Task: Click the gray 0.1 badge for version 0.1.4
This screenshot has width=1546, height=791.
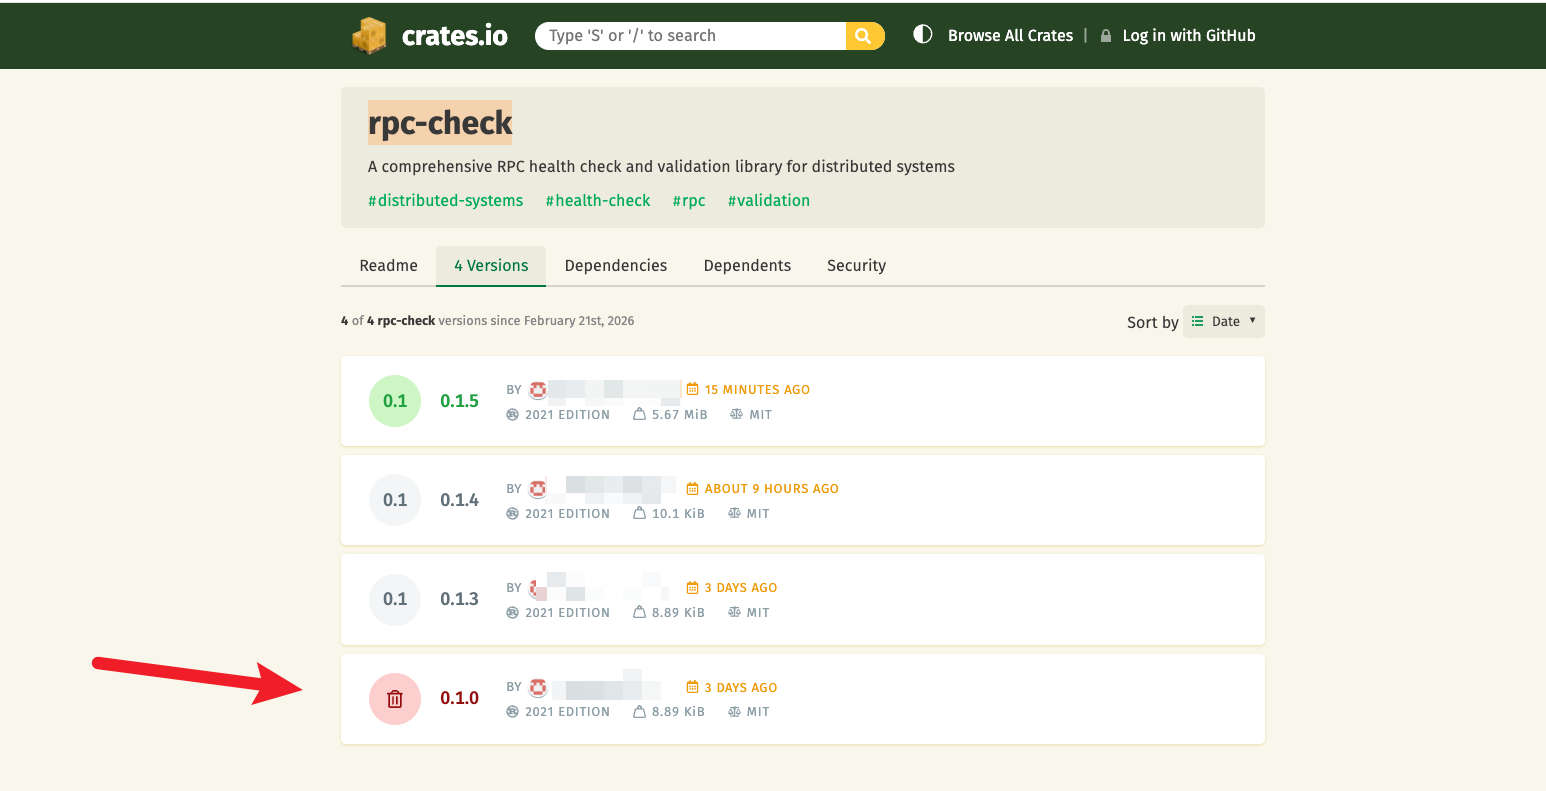Action: pos(395,500)
